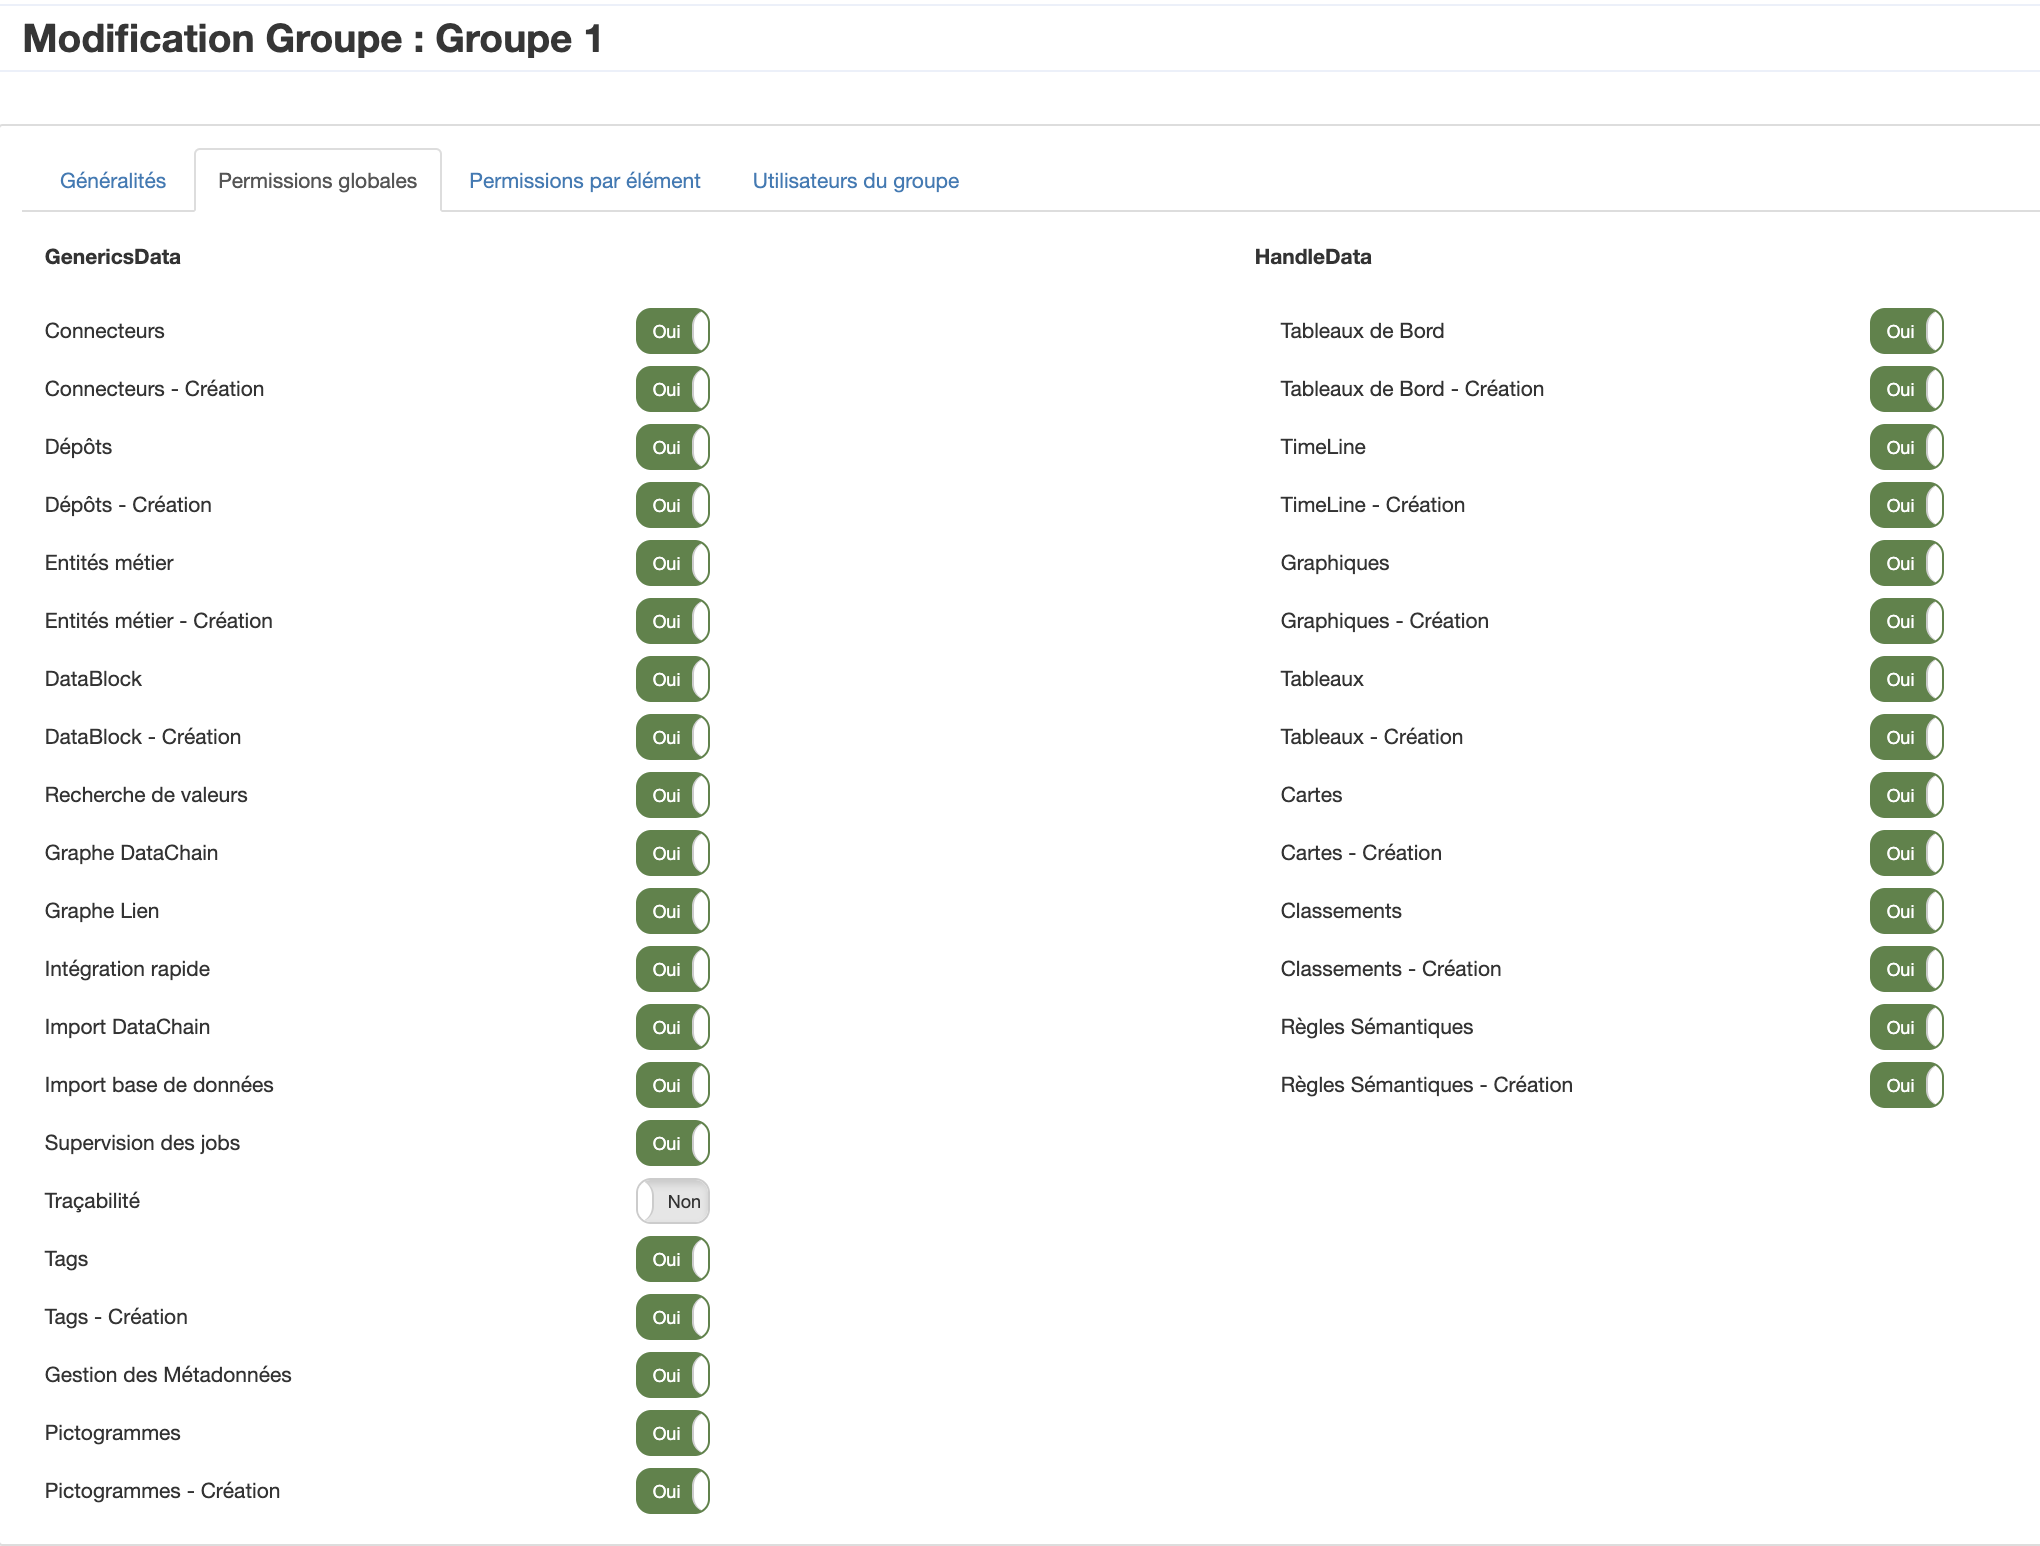Toggle the Traçabilité switch on
Image resolution: width=2040 pixels, height=1546 pixels.
[672, 1201]
